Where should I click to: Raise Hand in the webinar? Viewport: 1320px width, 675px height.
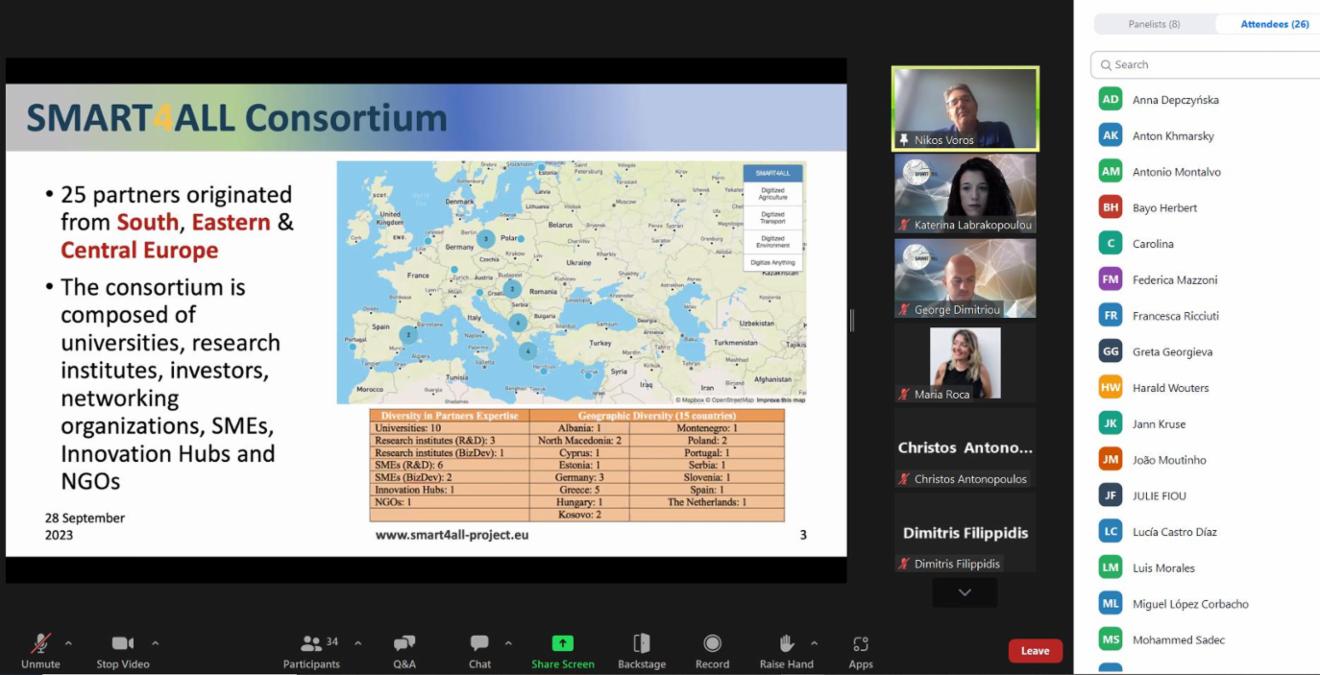tap(786, 650)
